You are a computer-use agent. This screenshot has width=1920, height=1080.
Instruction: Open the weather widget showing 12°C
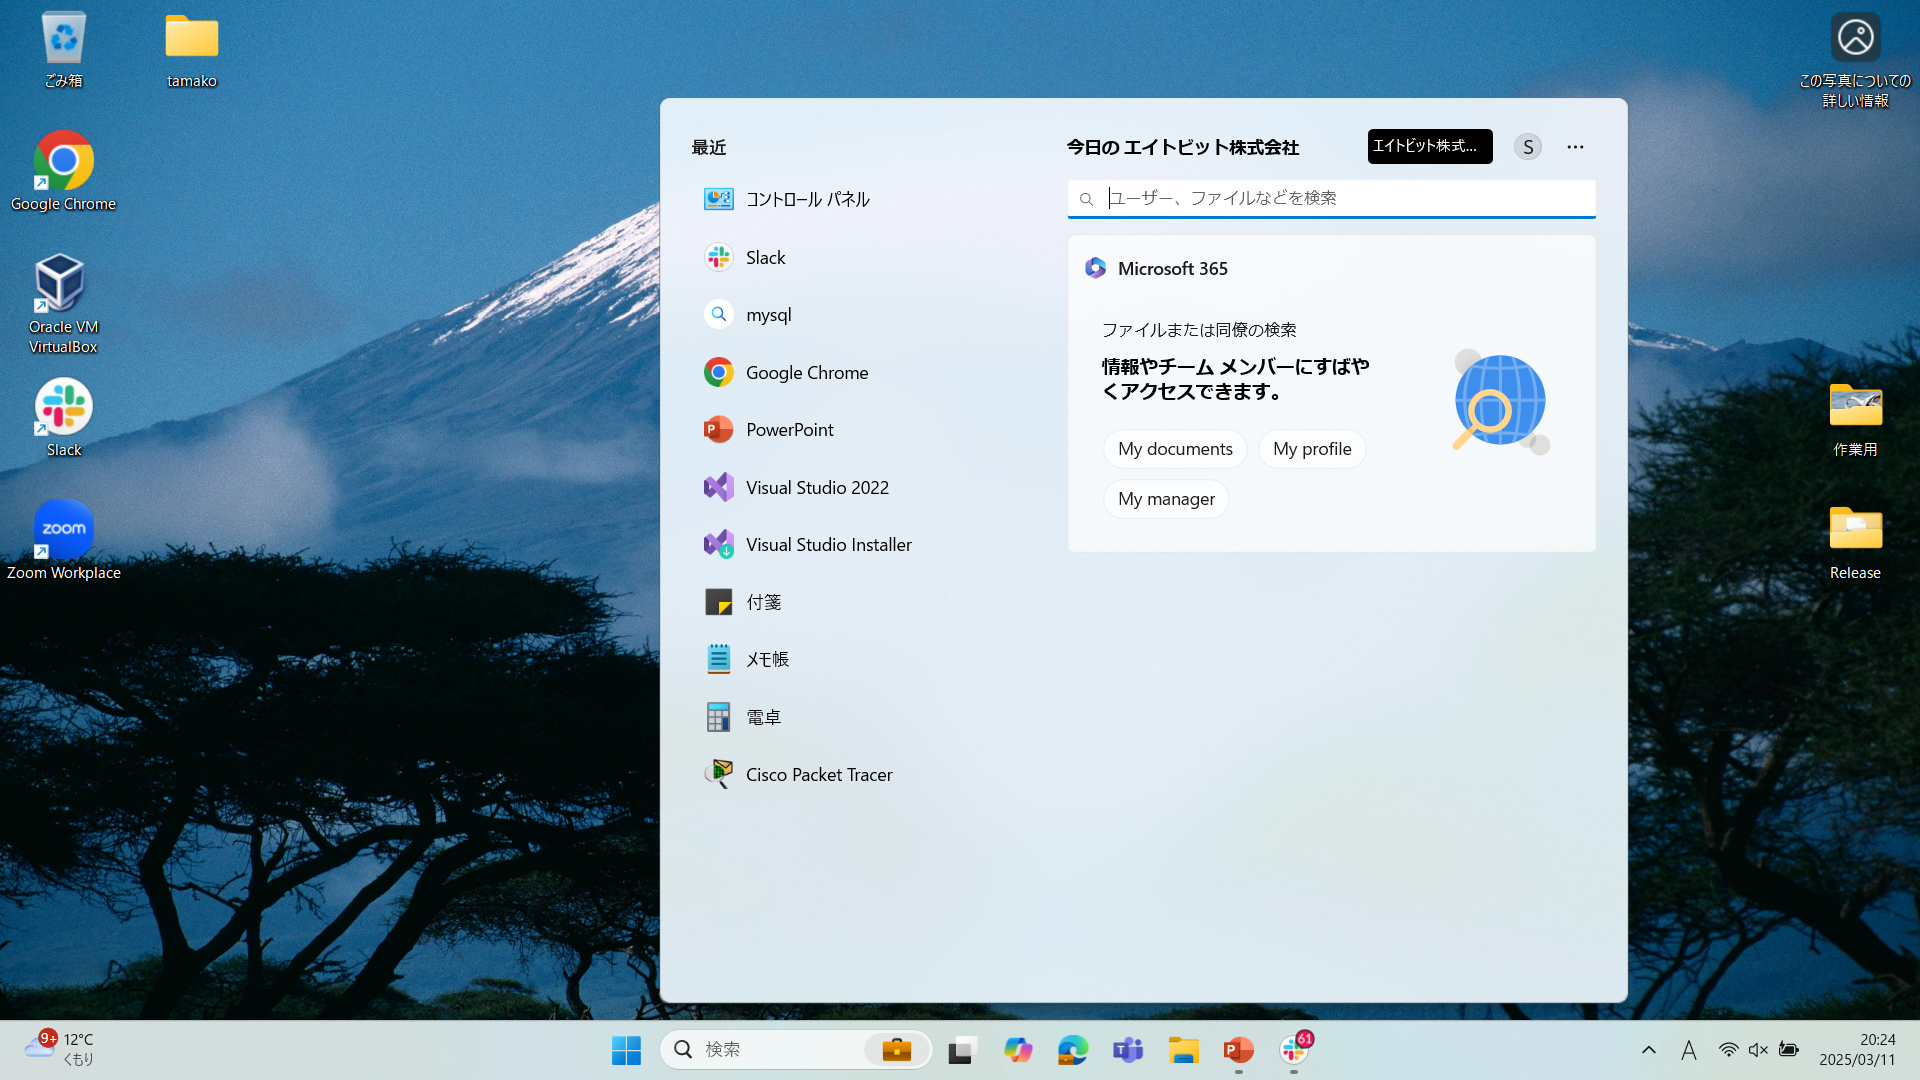coord(60,1049)
